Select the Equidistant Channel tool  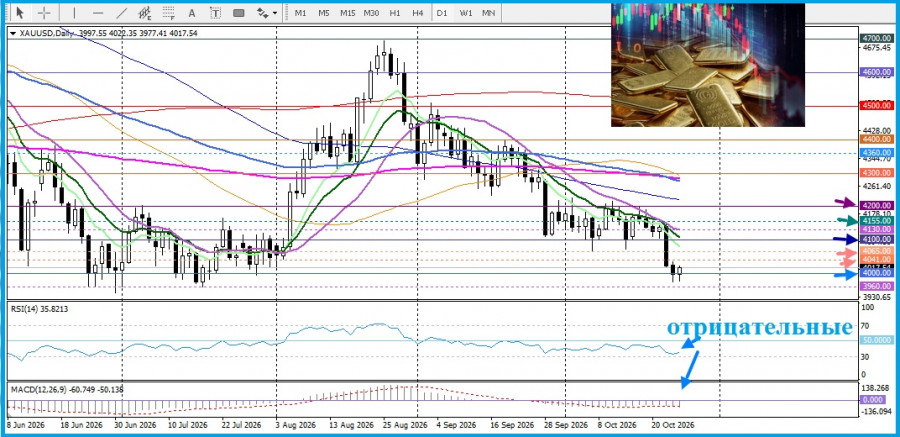(145, 13)
